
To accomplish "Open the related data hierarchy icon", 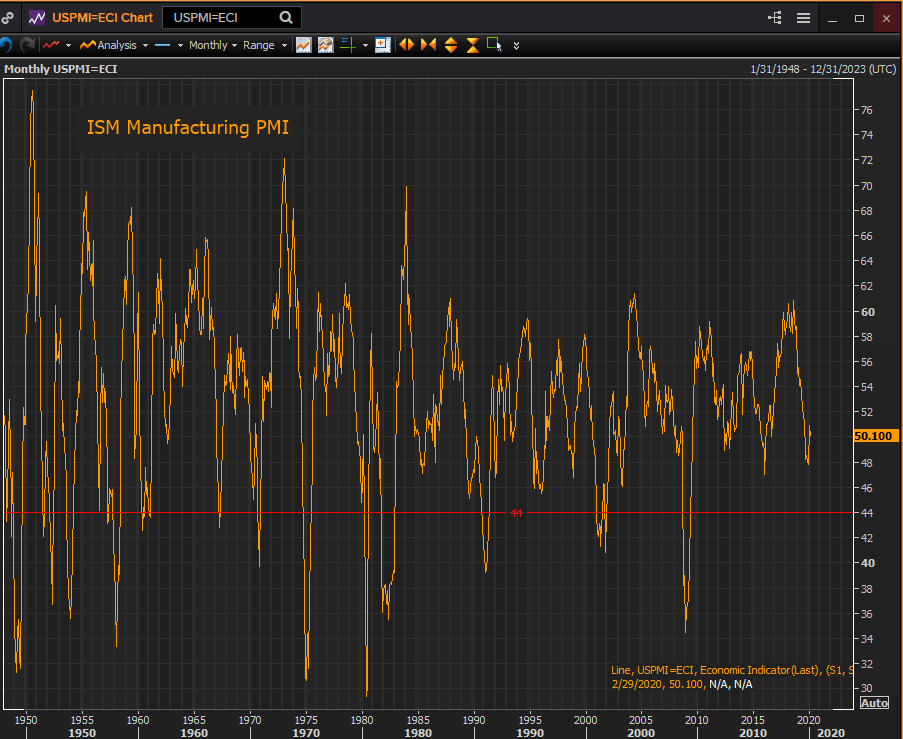I will tap(775, 18).
